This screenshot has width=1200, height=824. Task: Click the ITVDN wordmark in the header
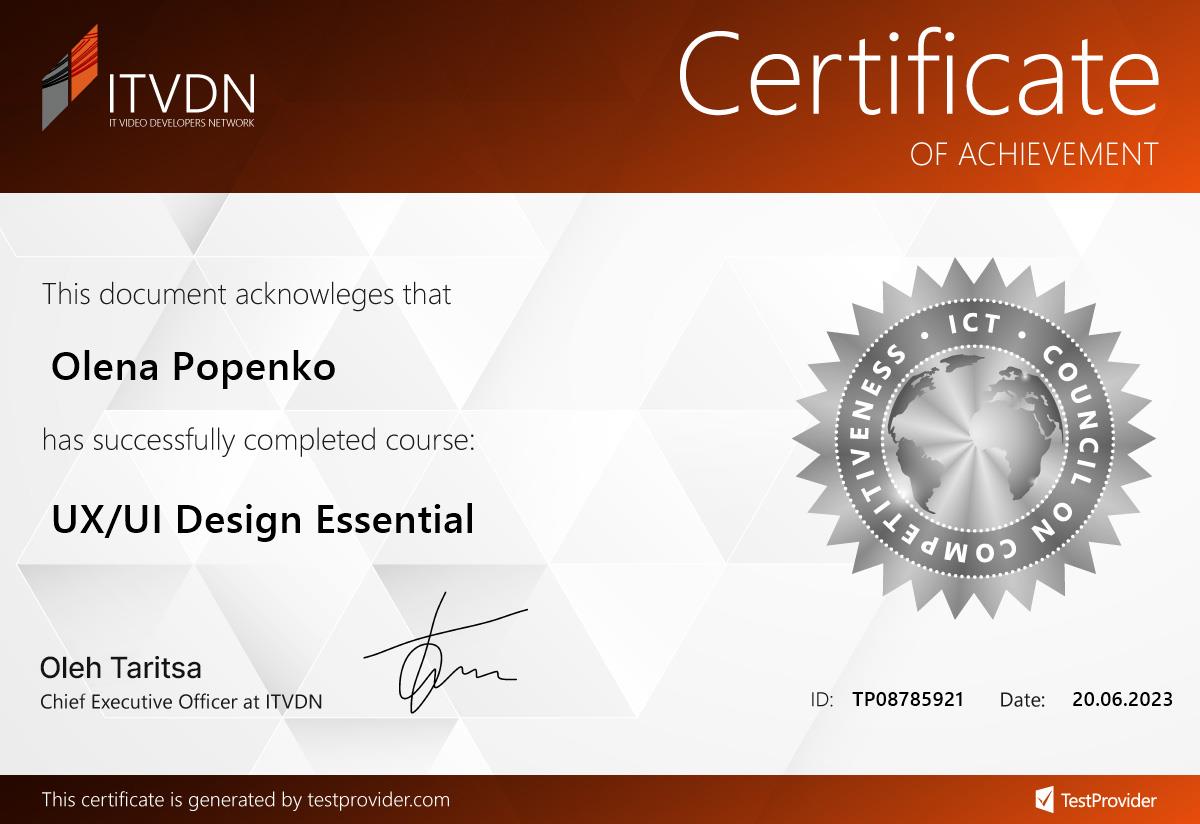(181, 94)
